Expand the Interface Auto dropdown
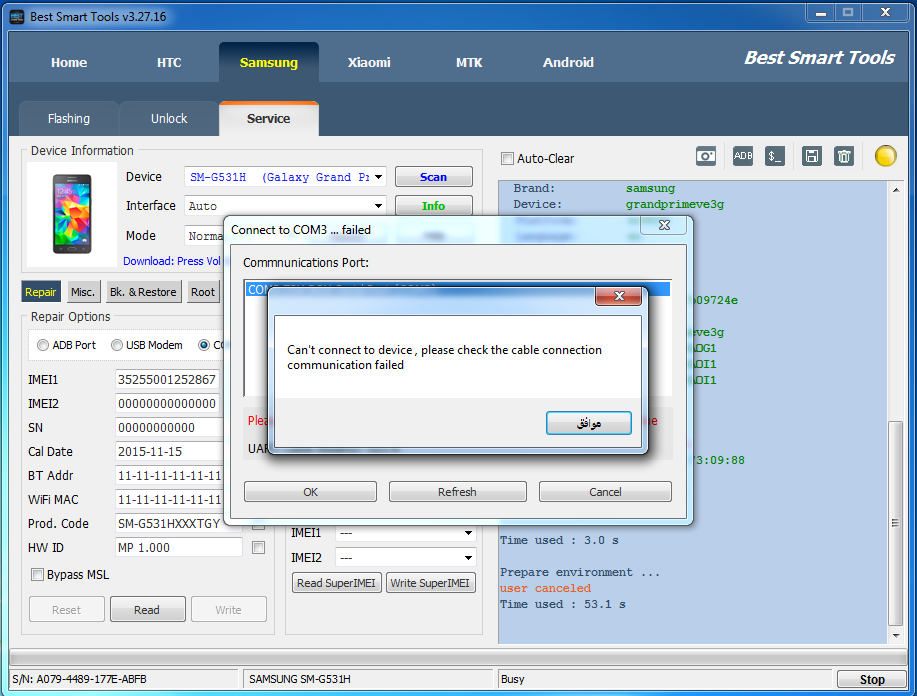Image resolution: width=917 pixels, height=696 pixels. (378, 206)
